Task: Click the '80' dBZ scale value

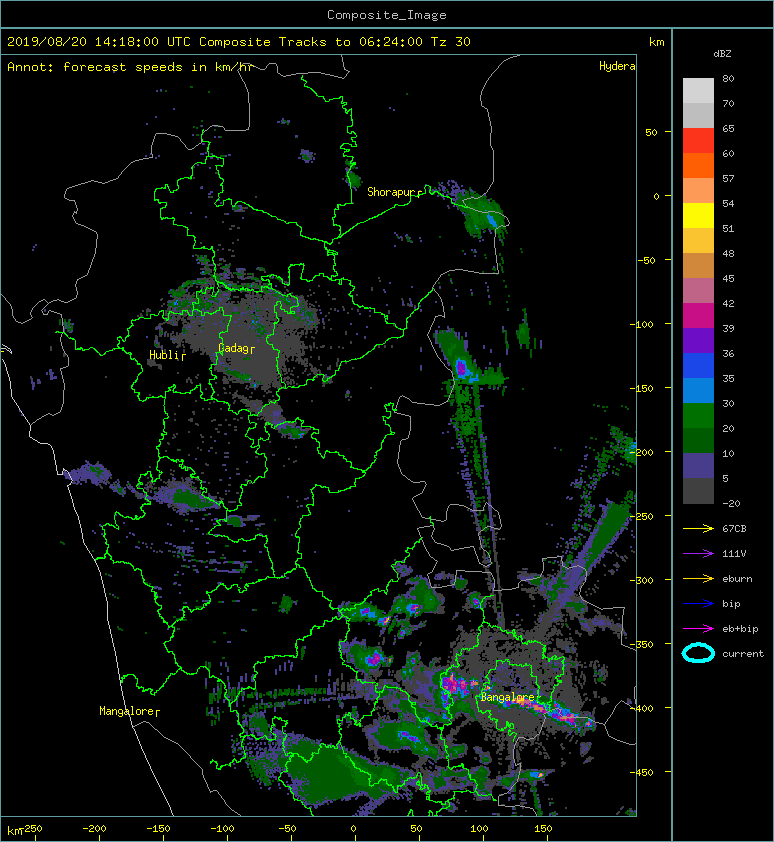Action: coord(728,78)
